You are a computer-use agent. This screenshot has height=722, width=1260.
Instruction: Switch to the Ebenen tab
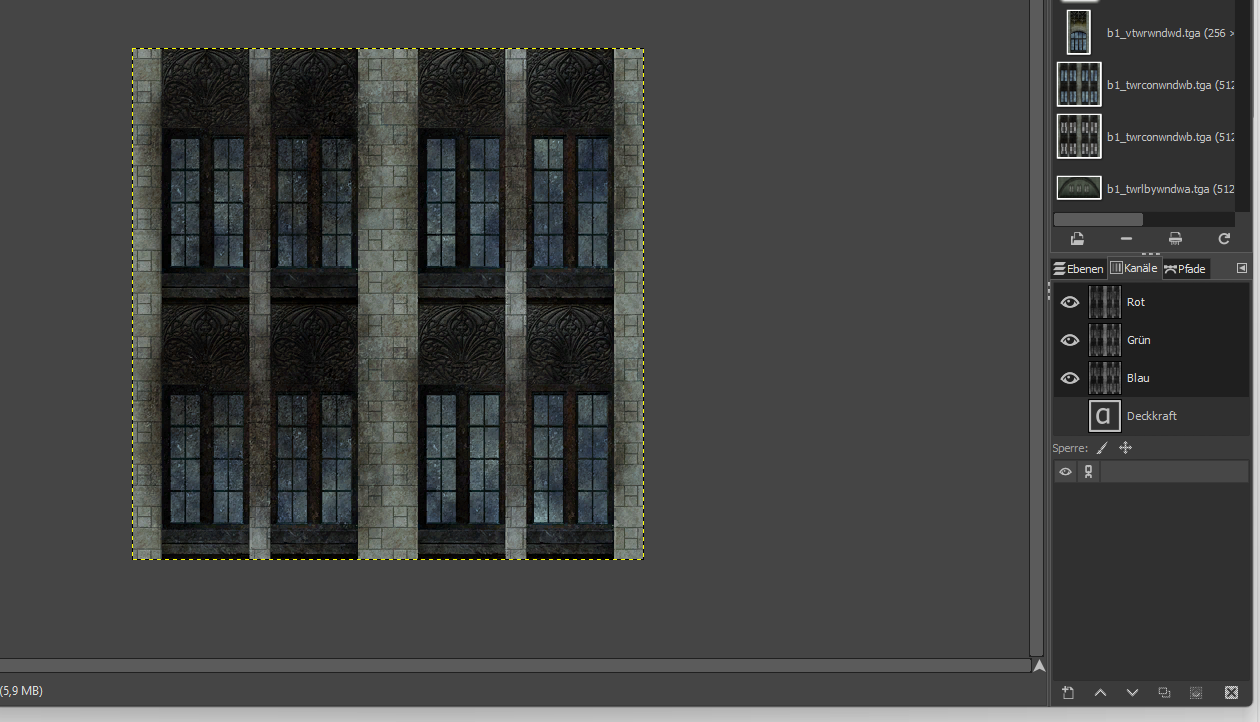[x=1078, y=268]
